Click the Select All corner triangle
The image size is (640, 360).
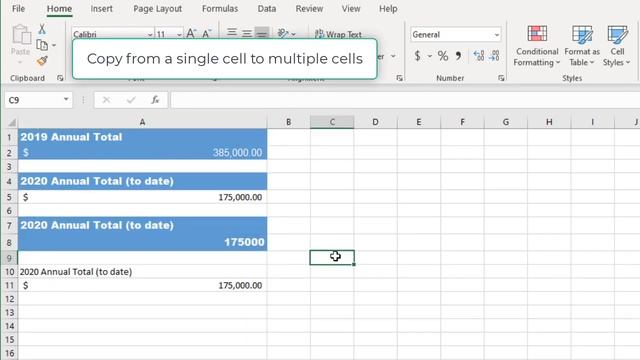pyautogui.click(x=12, y=122)
